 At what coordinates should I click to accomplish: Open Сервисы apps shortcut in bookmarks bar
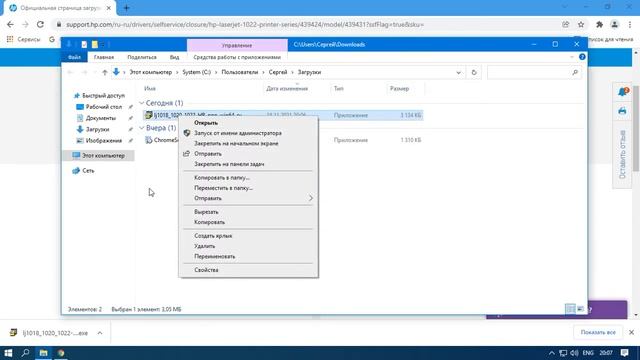tap(23, 39)
